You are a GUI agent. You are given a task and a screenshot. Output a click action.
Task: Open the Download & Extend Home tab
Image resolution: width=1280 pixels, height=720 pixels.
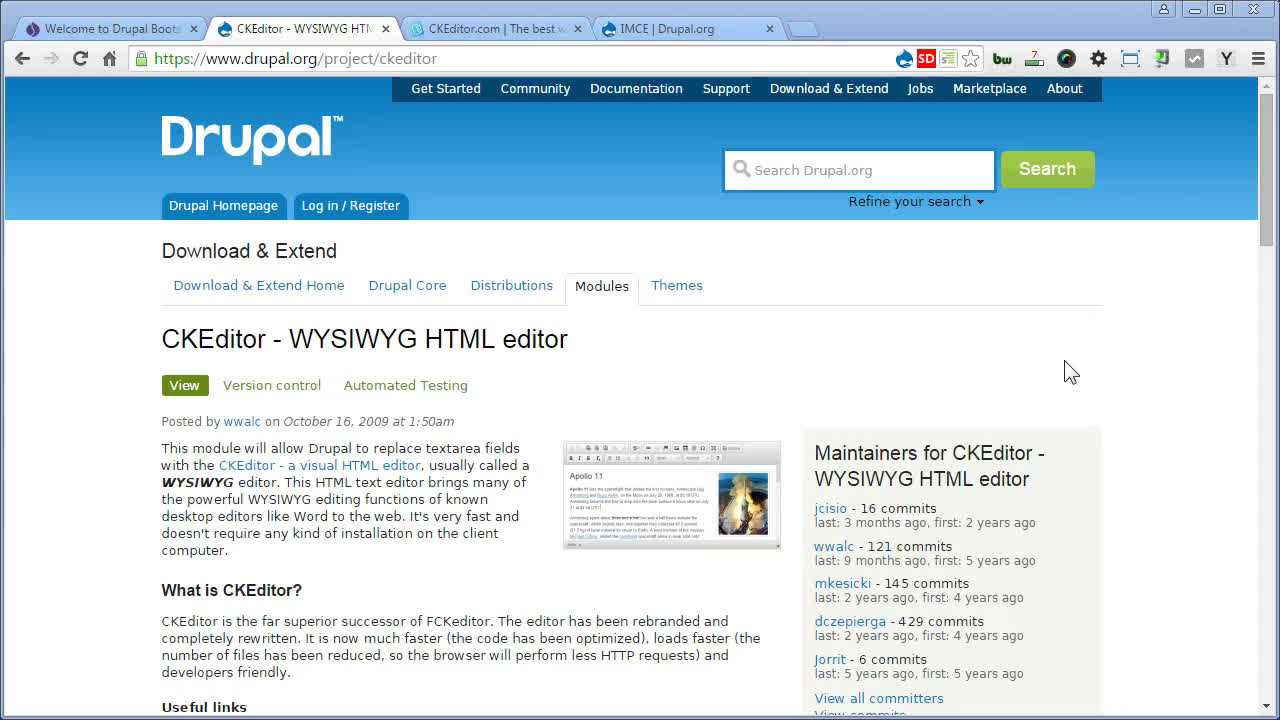259,286
